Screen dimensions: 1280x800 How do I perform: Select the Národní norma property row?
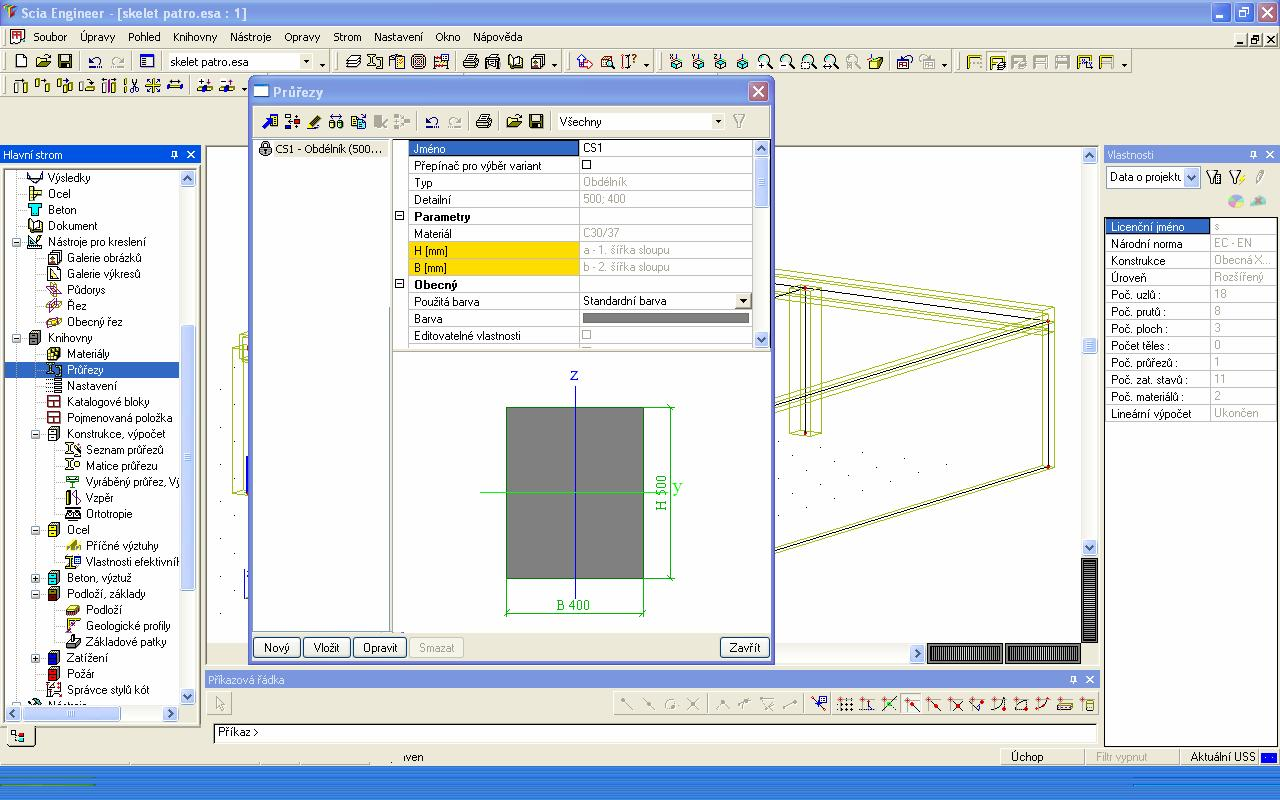click(x=1190, y=243)
